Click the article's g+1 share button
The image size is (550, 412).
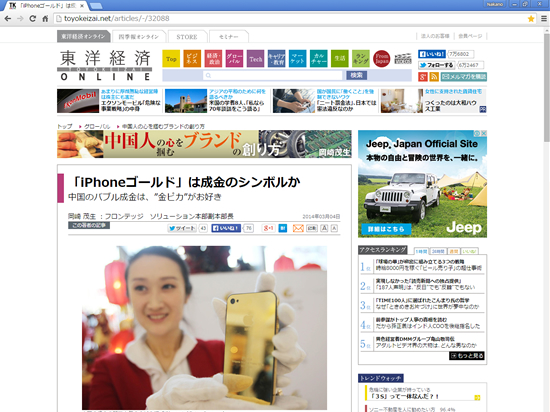pyautogui.click(x=268, y=228)
